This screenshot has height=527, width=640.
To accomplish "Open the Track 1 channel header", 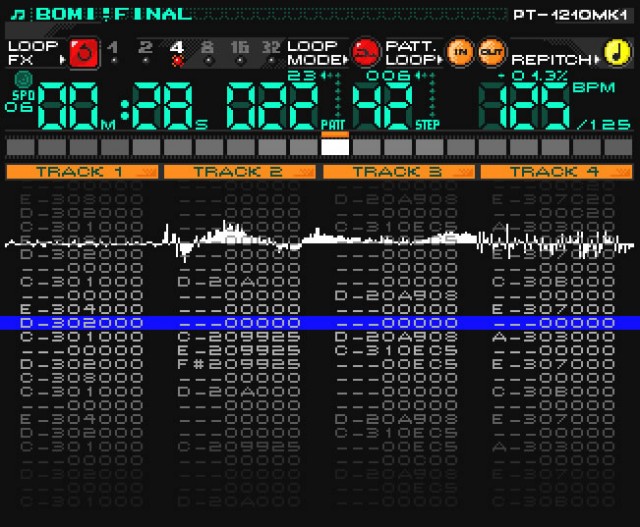I will tap(80, 171).
